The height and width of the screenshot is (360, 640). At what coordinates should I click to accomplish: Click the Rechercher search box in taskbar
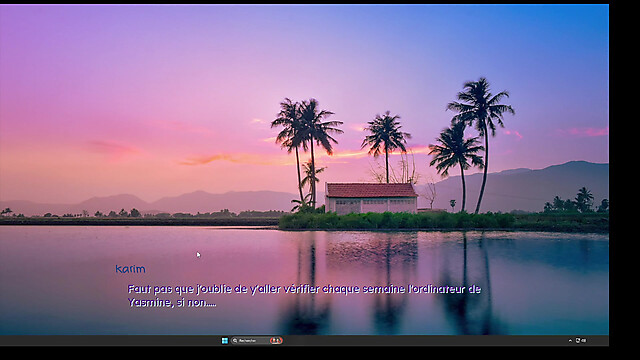257,340
